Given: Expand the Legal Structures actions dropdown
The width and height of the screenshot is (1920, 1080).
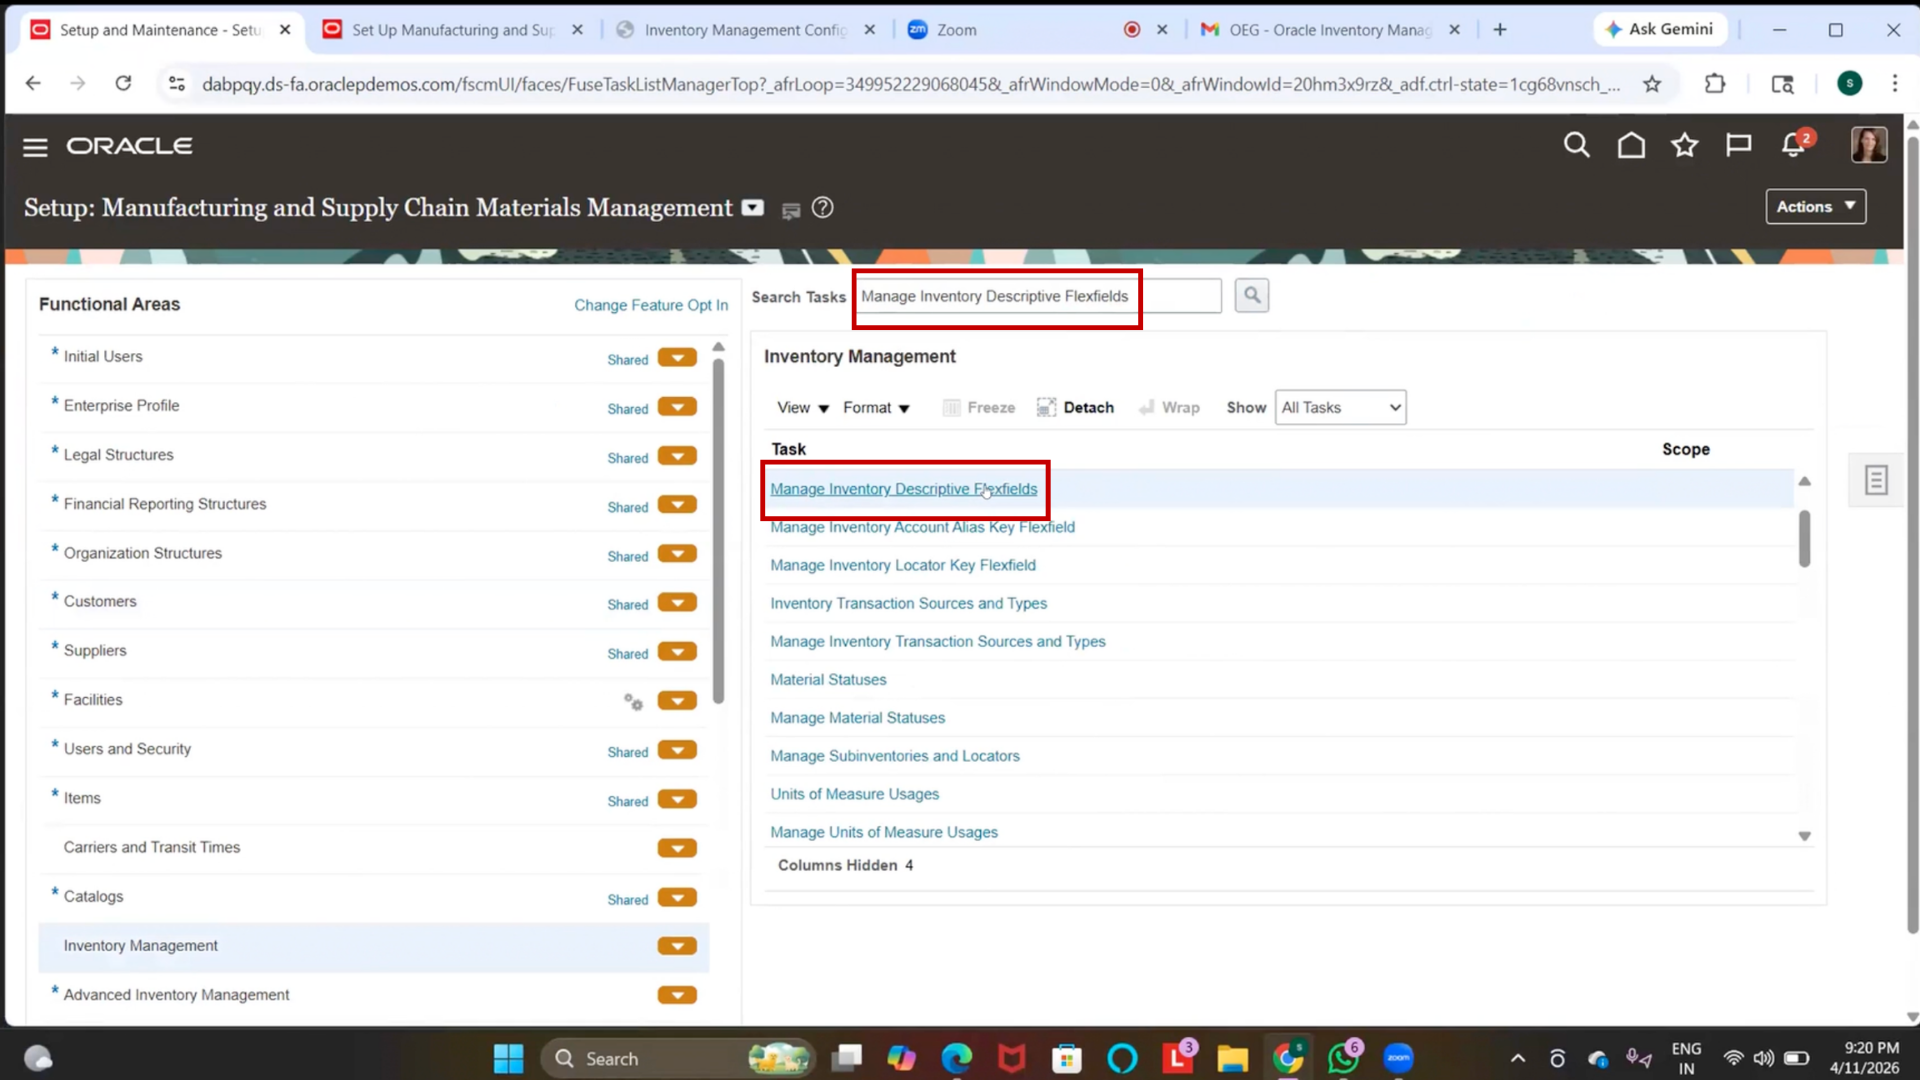Looking at the screenshot, I should 677,456.
